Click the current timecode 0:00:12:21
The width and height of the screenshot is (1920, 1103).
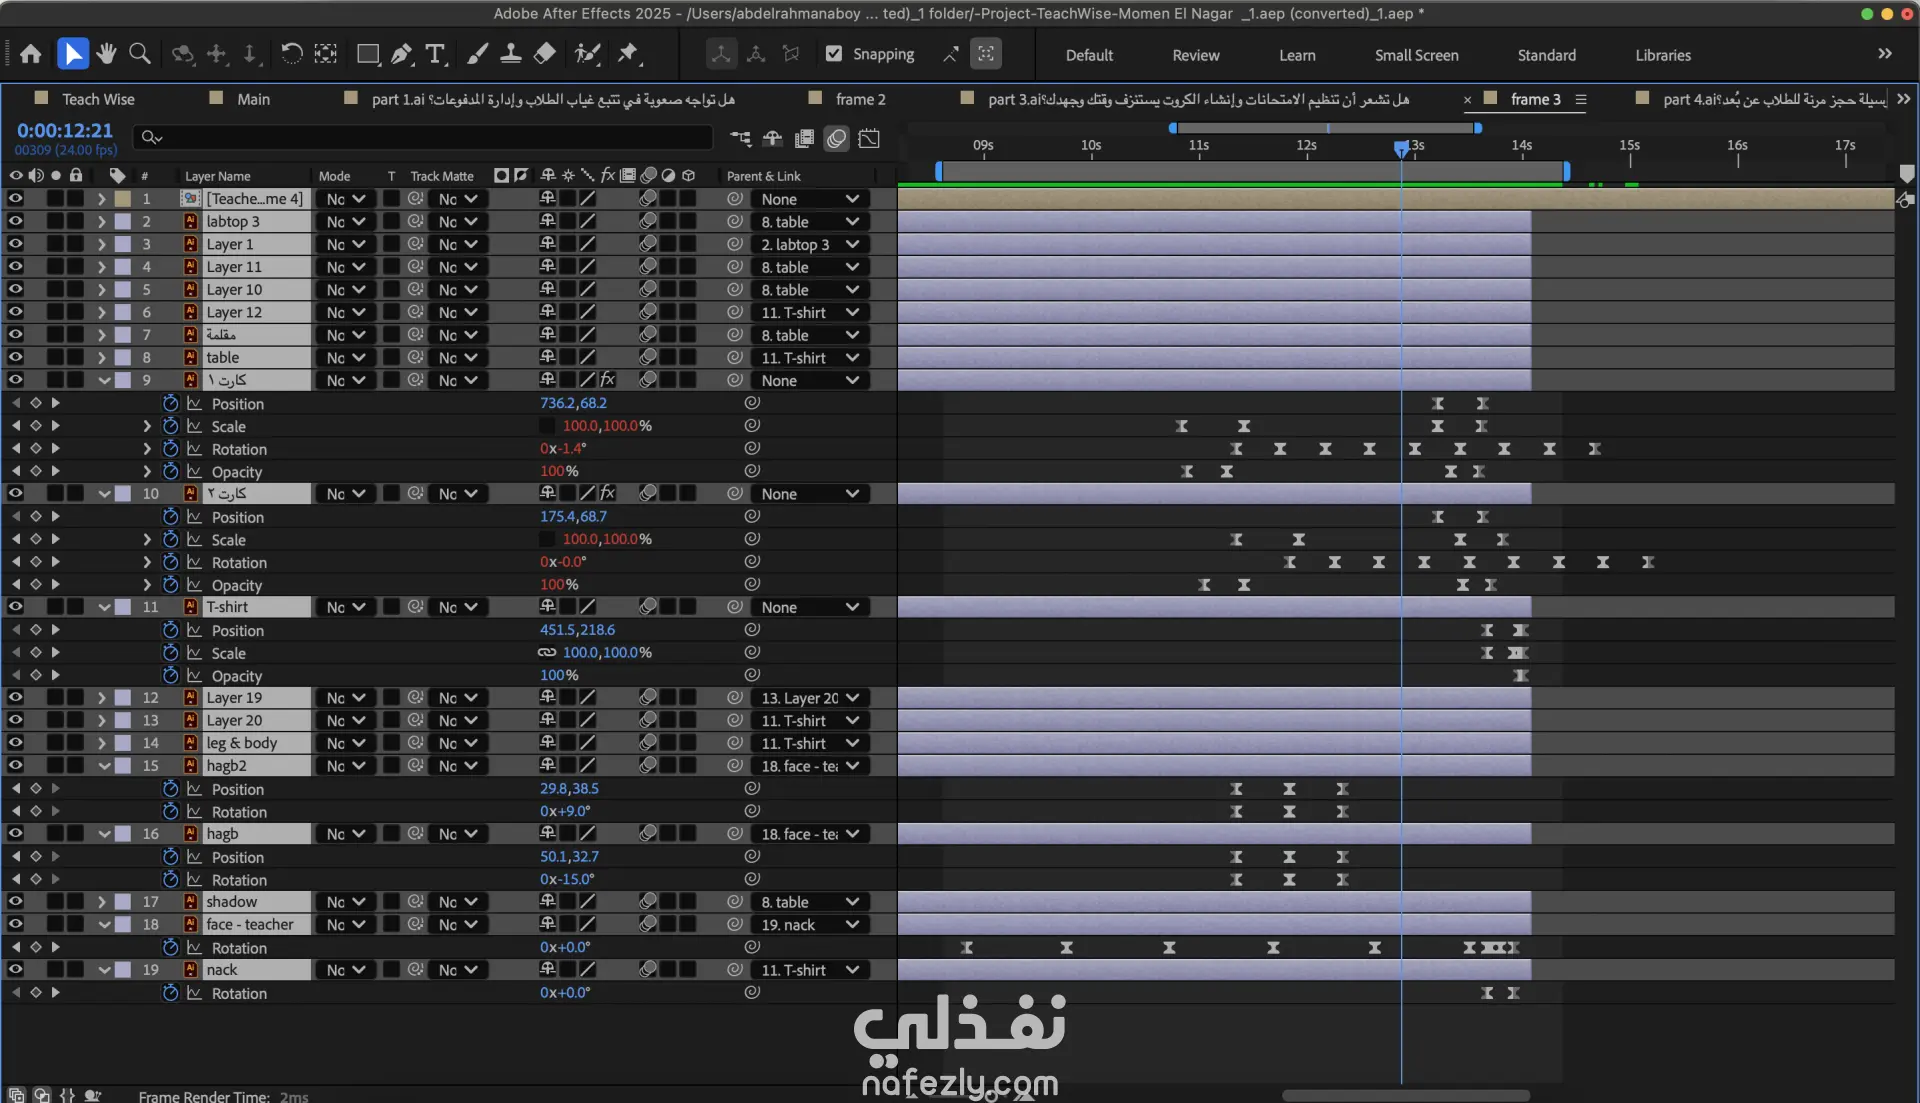[x=65, y=130]
